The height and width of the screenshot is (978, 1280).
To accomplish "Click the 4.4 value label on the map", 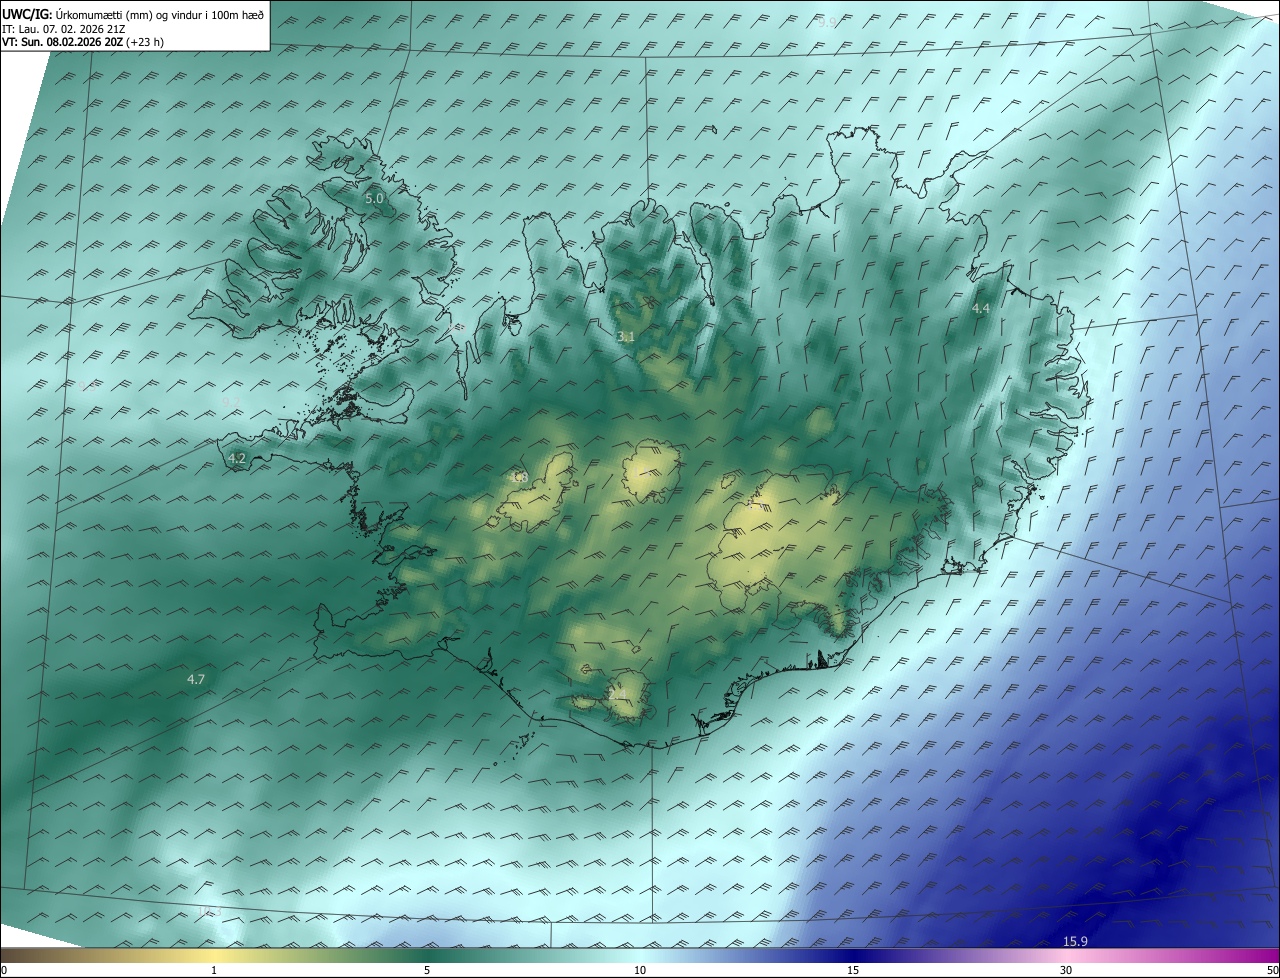I will click(981, 309).
